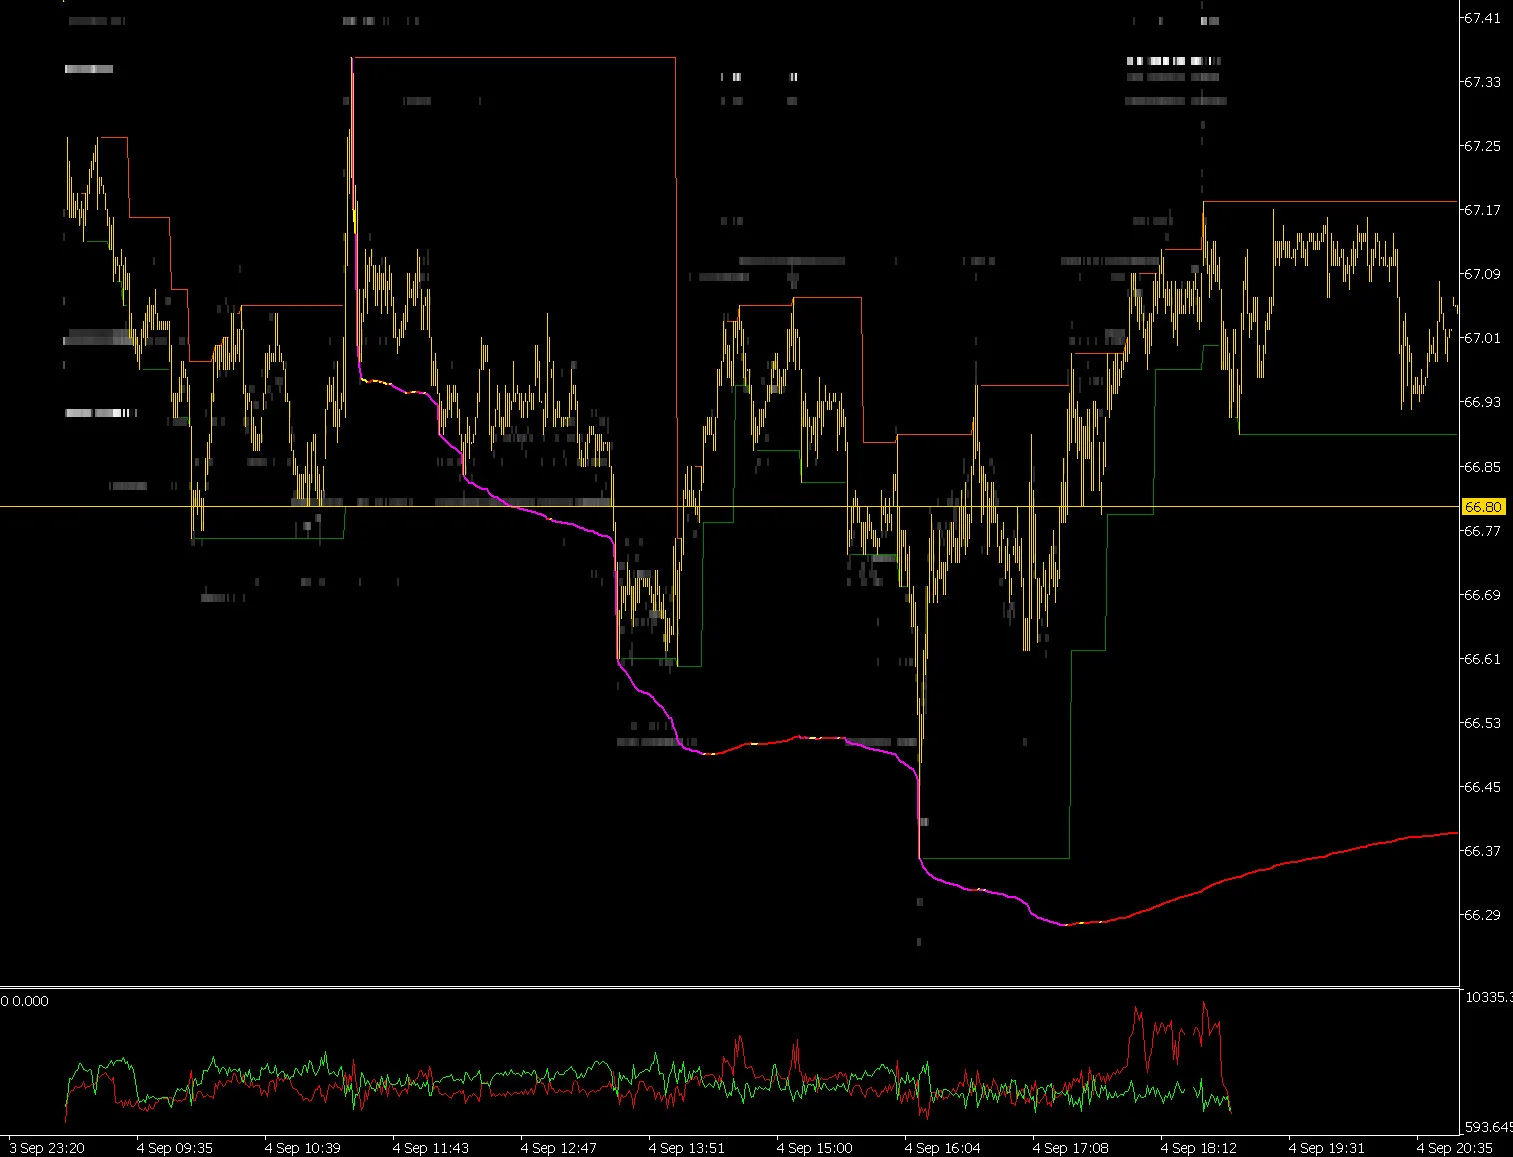Select the magenta trailing line segment
Screen dimensions: 1513x1157
click(x=540, y=516)
